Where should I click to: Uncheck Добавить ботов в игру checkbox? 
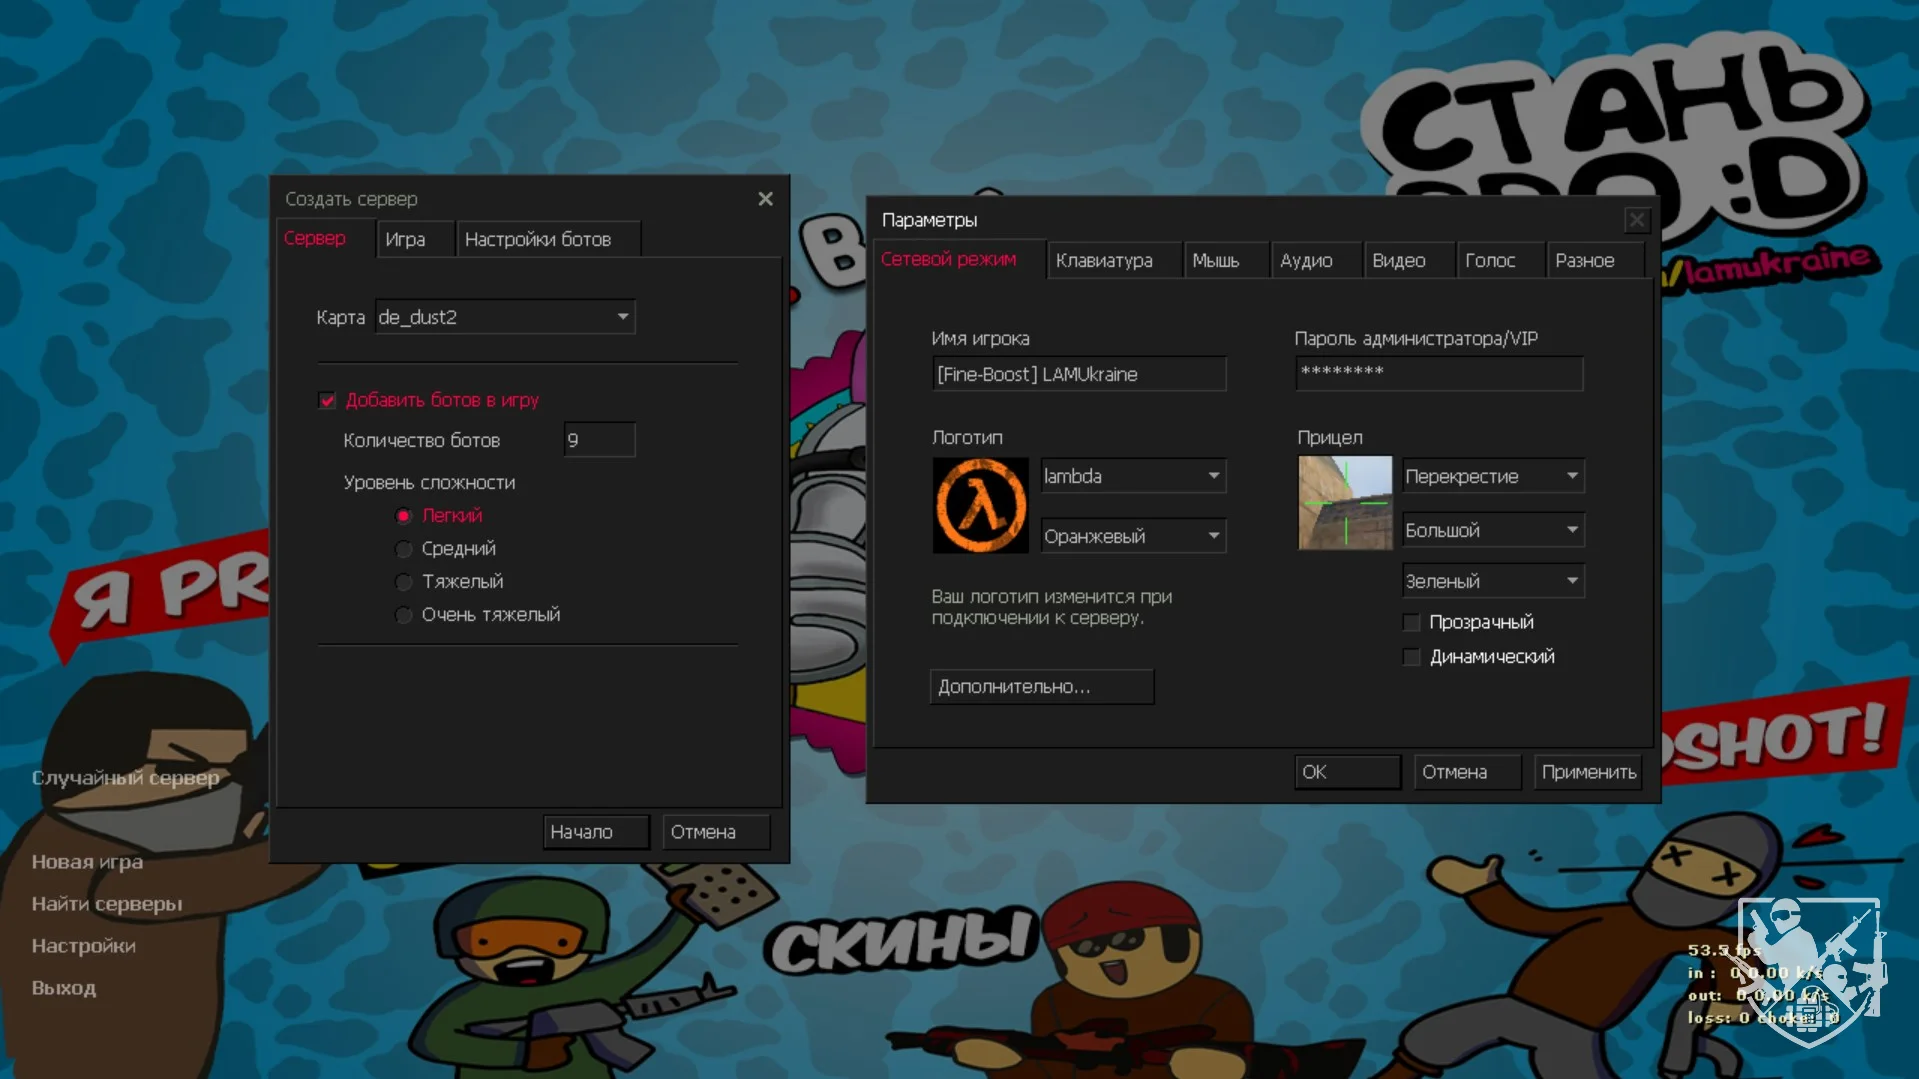pyautogui.click(x=327, y=401)
